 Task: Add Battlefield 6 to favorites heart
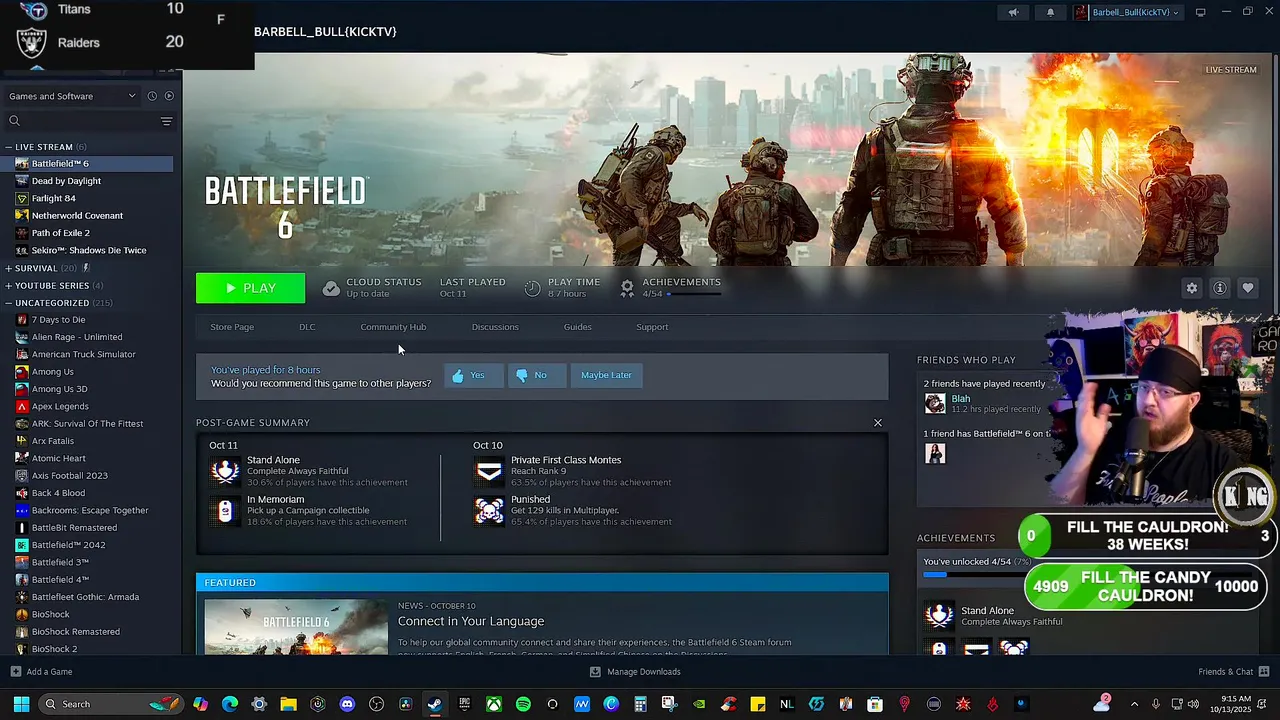(1248, 288)
